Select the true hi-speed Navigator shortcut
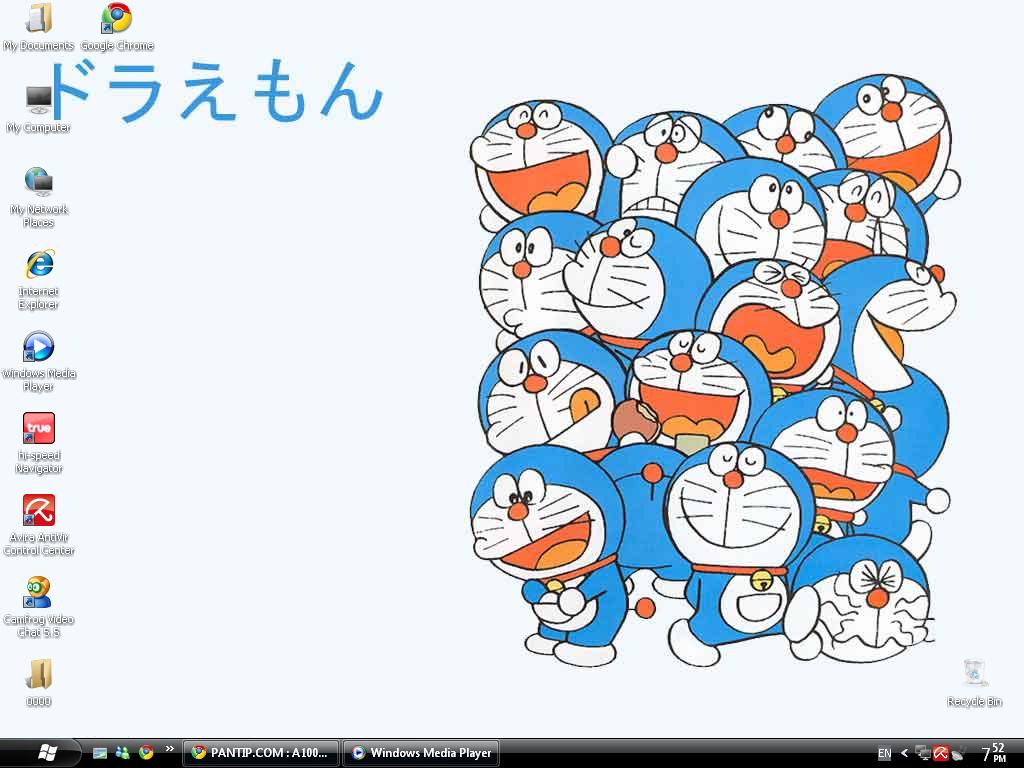The image size is (1024, 768). coord(39,443)
